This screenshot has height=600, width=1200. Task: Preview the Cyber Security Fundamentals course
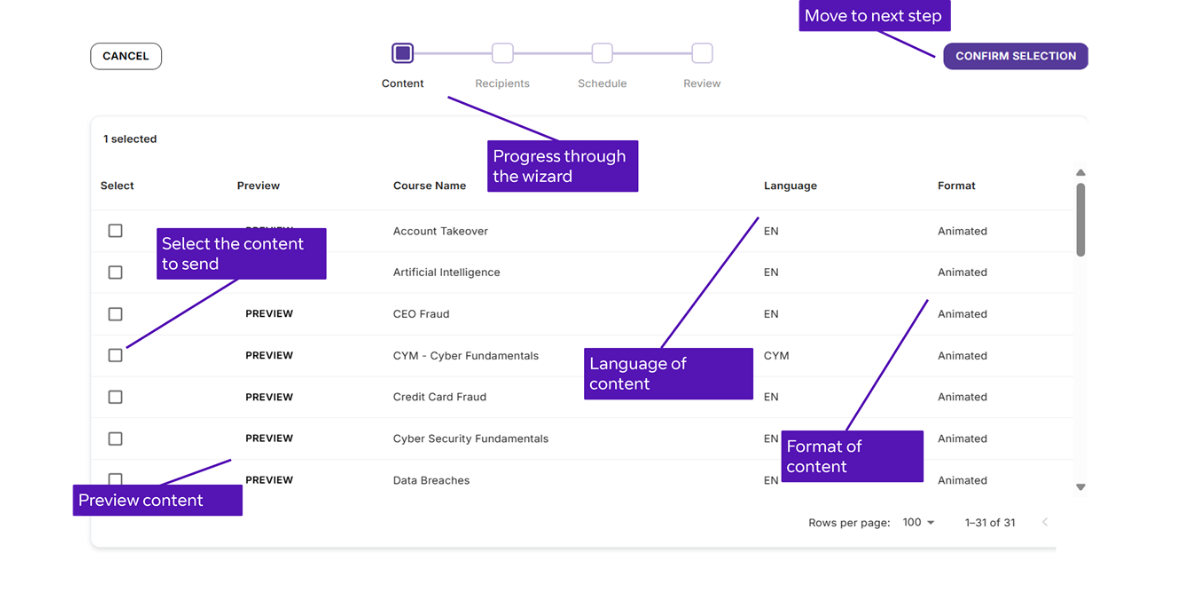pyautogui.click(x=268, y=438)
